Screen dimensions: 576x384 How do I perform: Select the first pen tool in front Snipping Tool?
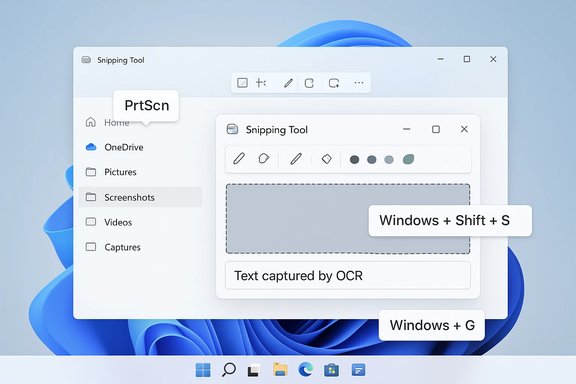(x=239, y=159)
